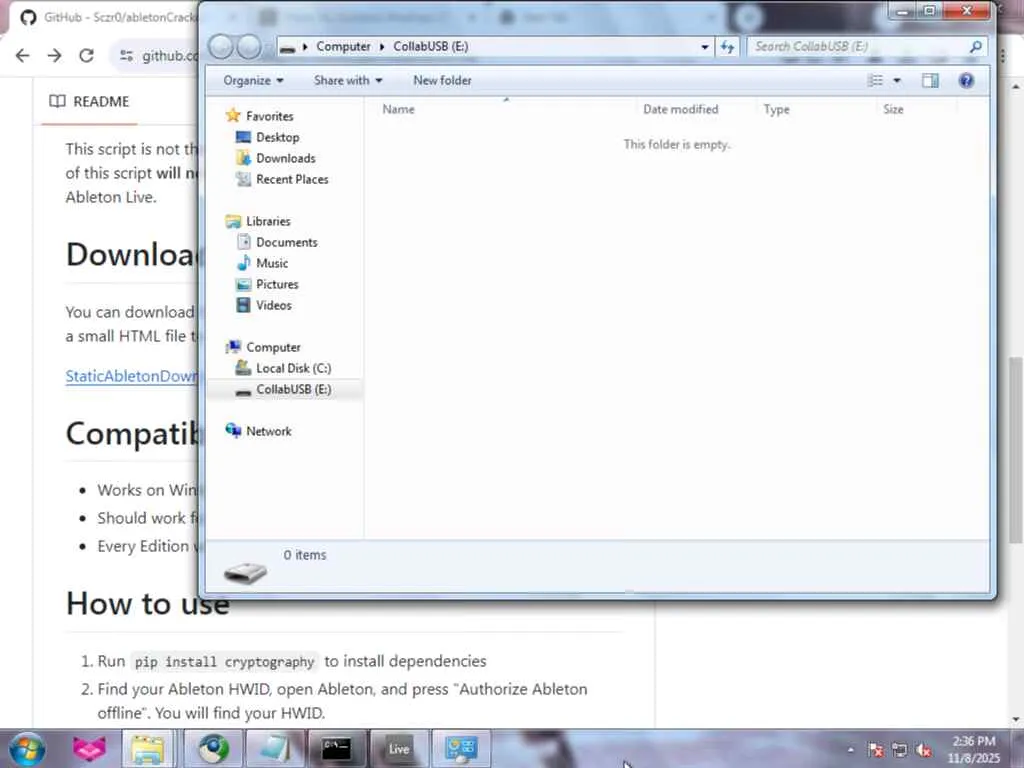Sort by the Name column header

click(x=398, y=109)
